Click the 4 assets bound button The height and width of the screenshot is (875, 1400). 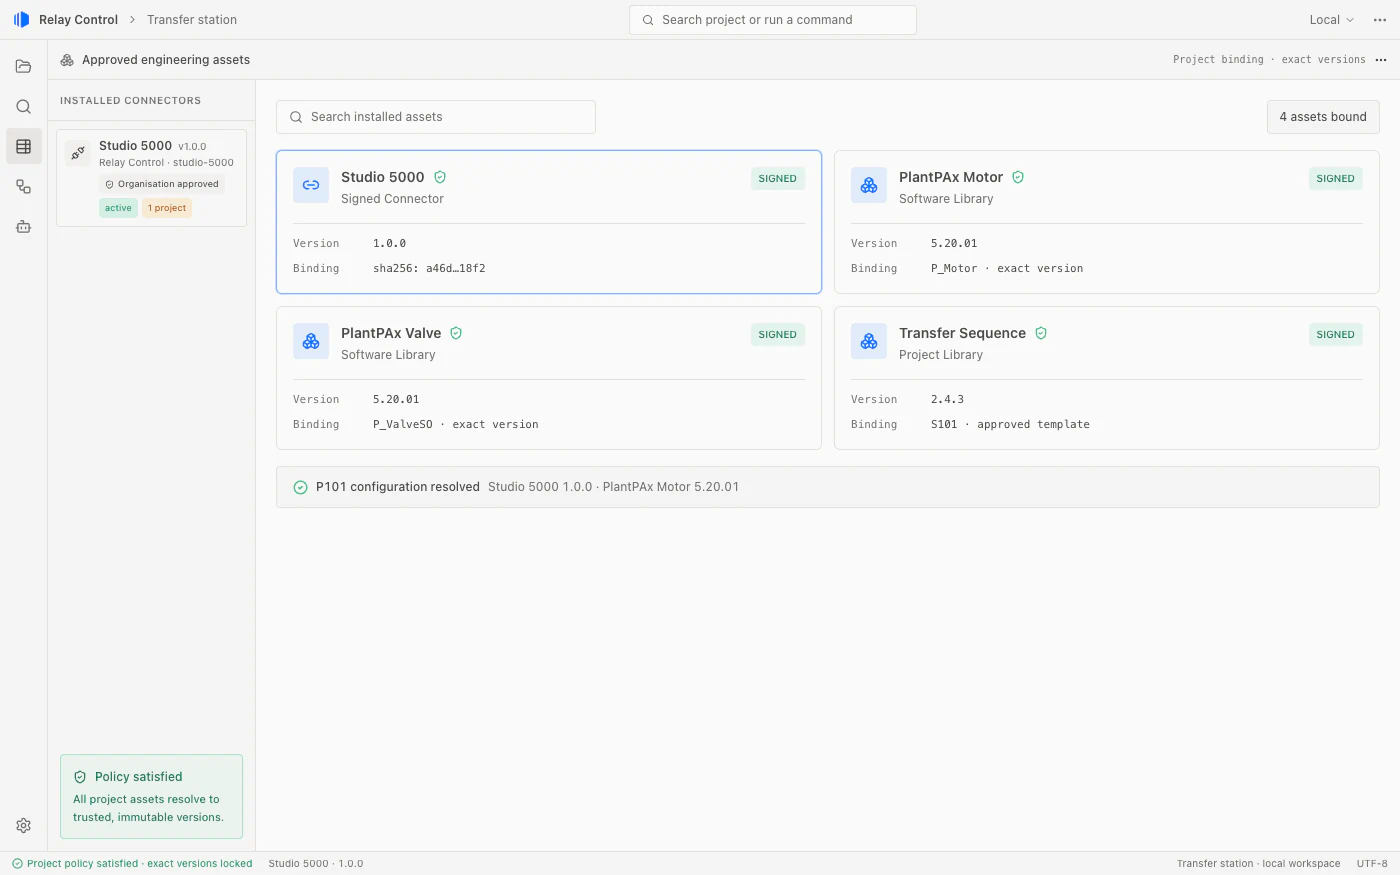tap(1323, 117)
